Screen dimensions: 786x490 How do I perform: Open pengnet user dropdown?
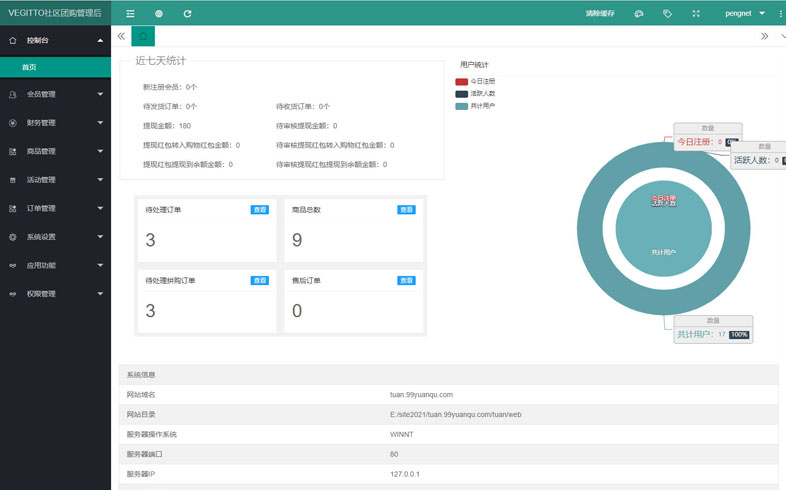click(745, 14)
